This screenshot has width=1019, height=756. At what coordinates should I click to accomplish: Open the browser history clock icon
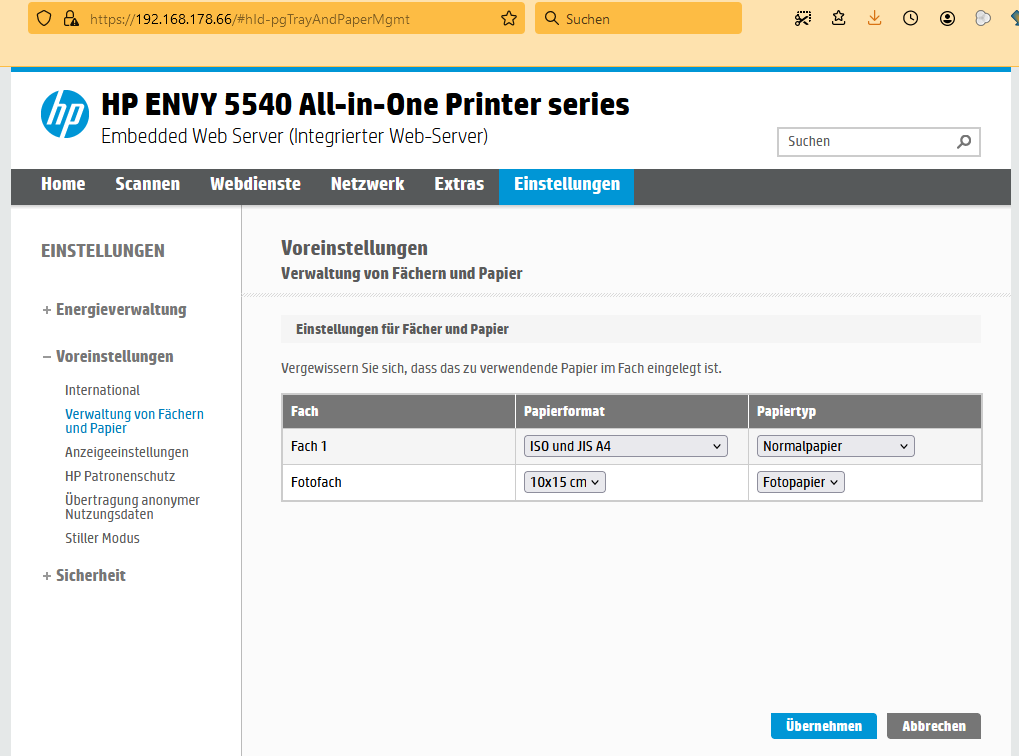click(x=910, y=18)
